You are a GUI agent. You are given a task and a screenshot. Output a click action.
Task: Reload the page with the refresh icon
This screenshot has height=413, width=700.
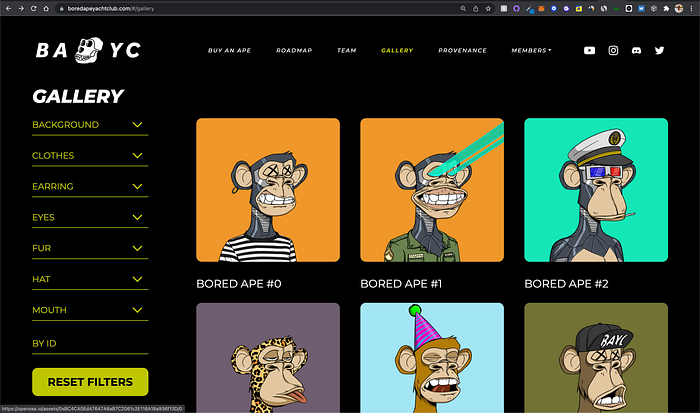33,8
